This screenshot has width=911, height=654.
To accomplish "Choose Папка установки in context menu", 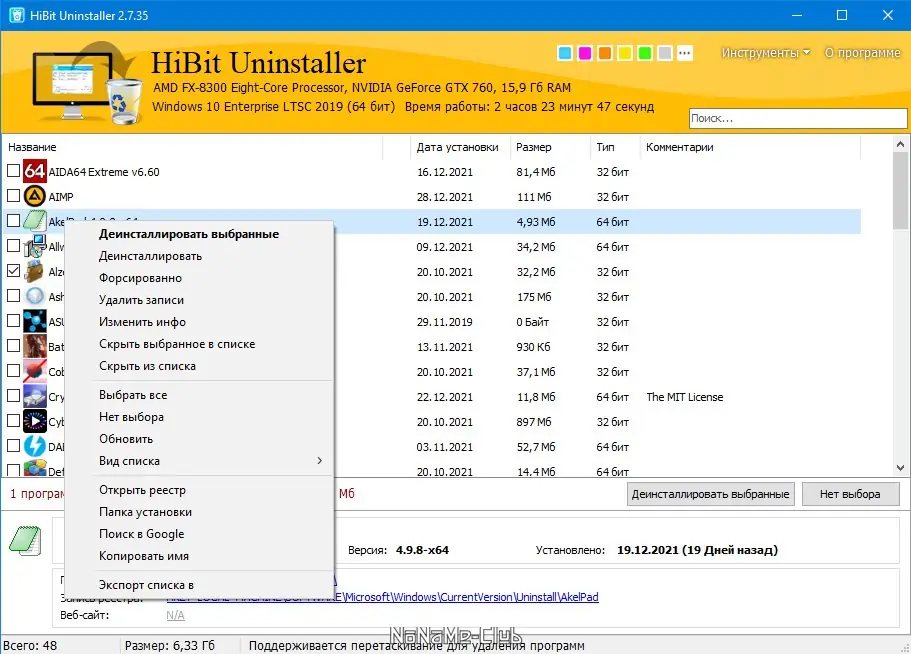I will pos(199,512).
